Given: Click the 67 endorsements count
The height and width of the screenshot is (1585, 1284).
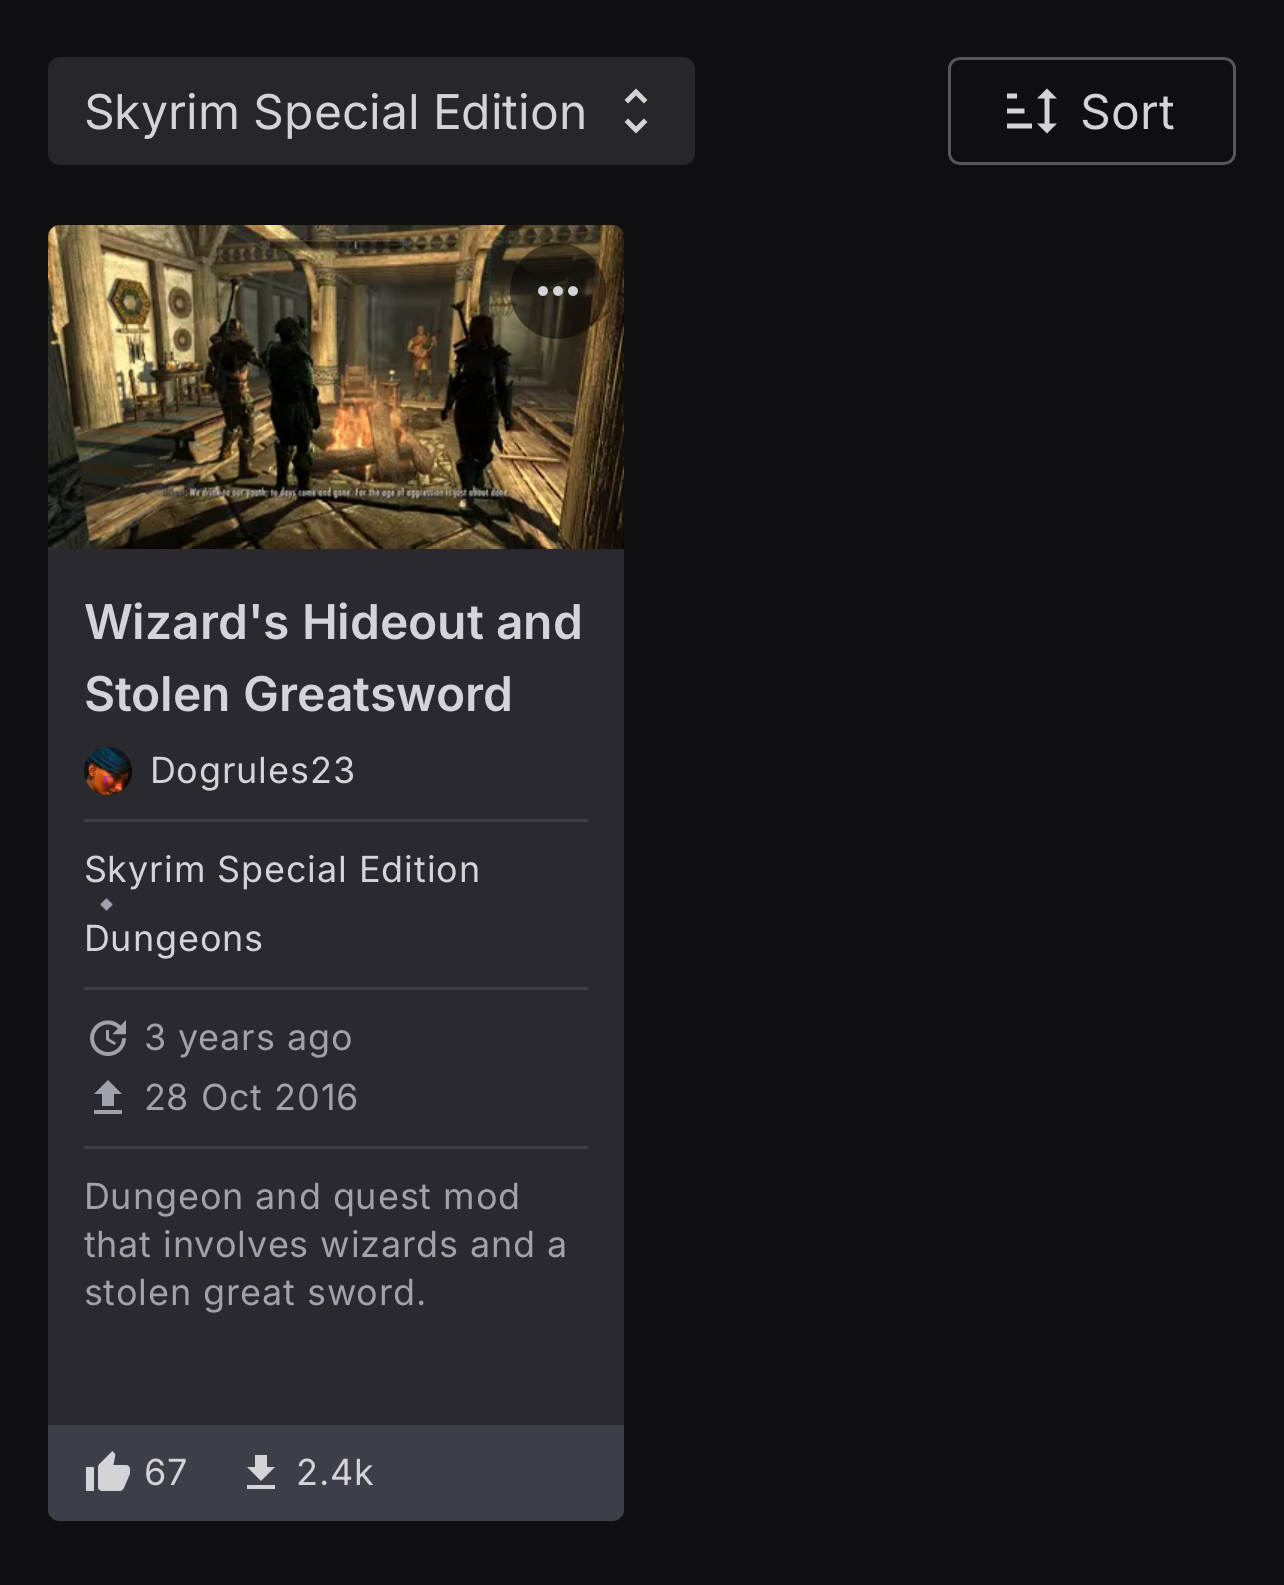Looking at the screenshot, I should point(166,1472).
